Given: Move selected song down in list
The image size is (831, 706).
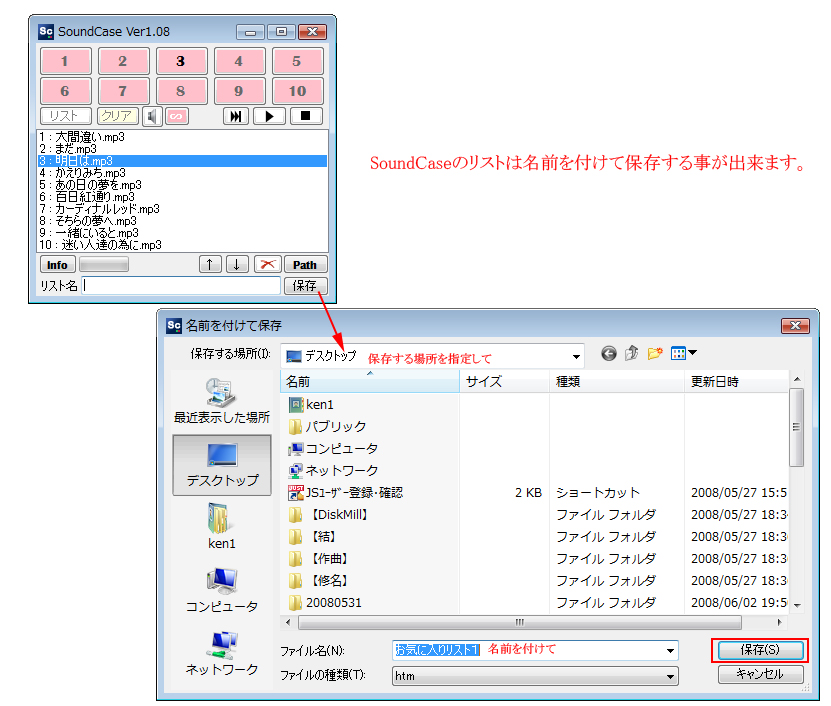Looking at the screenshot, I should point(237,264).
